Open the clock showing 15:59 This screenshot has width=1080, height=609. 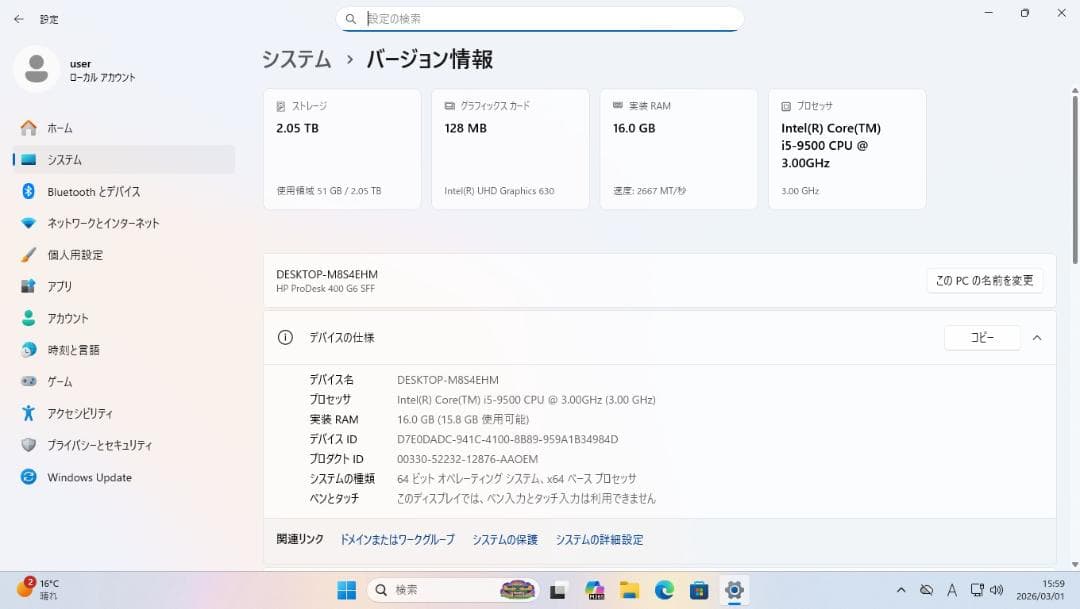click(x=1040, y=590)
